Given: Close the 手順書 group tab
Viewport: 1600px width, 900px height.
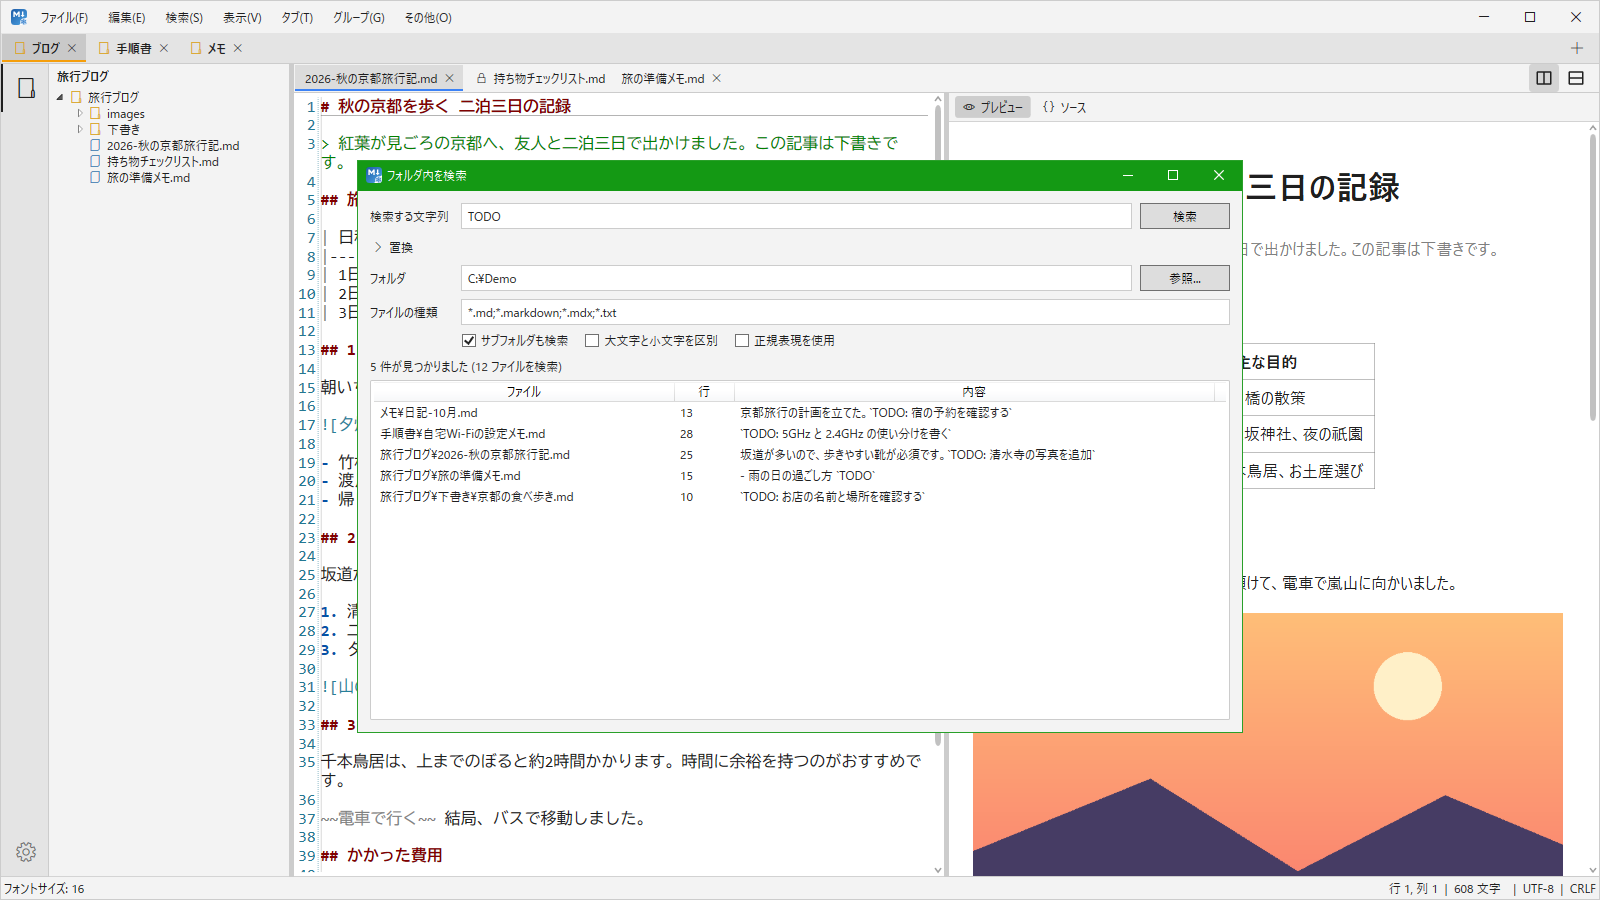Looking at the screenshot, I should tap(164, 48).
